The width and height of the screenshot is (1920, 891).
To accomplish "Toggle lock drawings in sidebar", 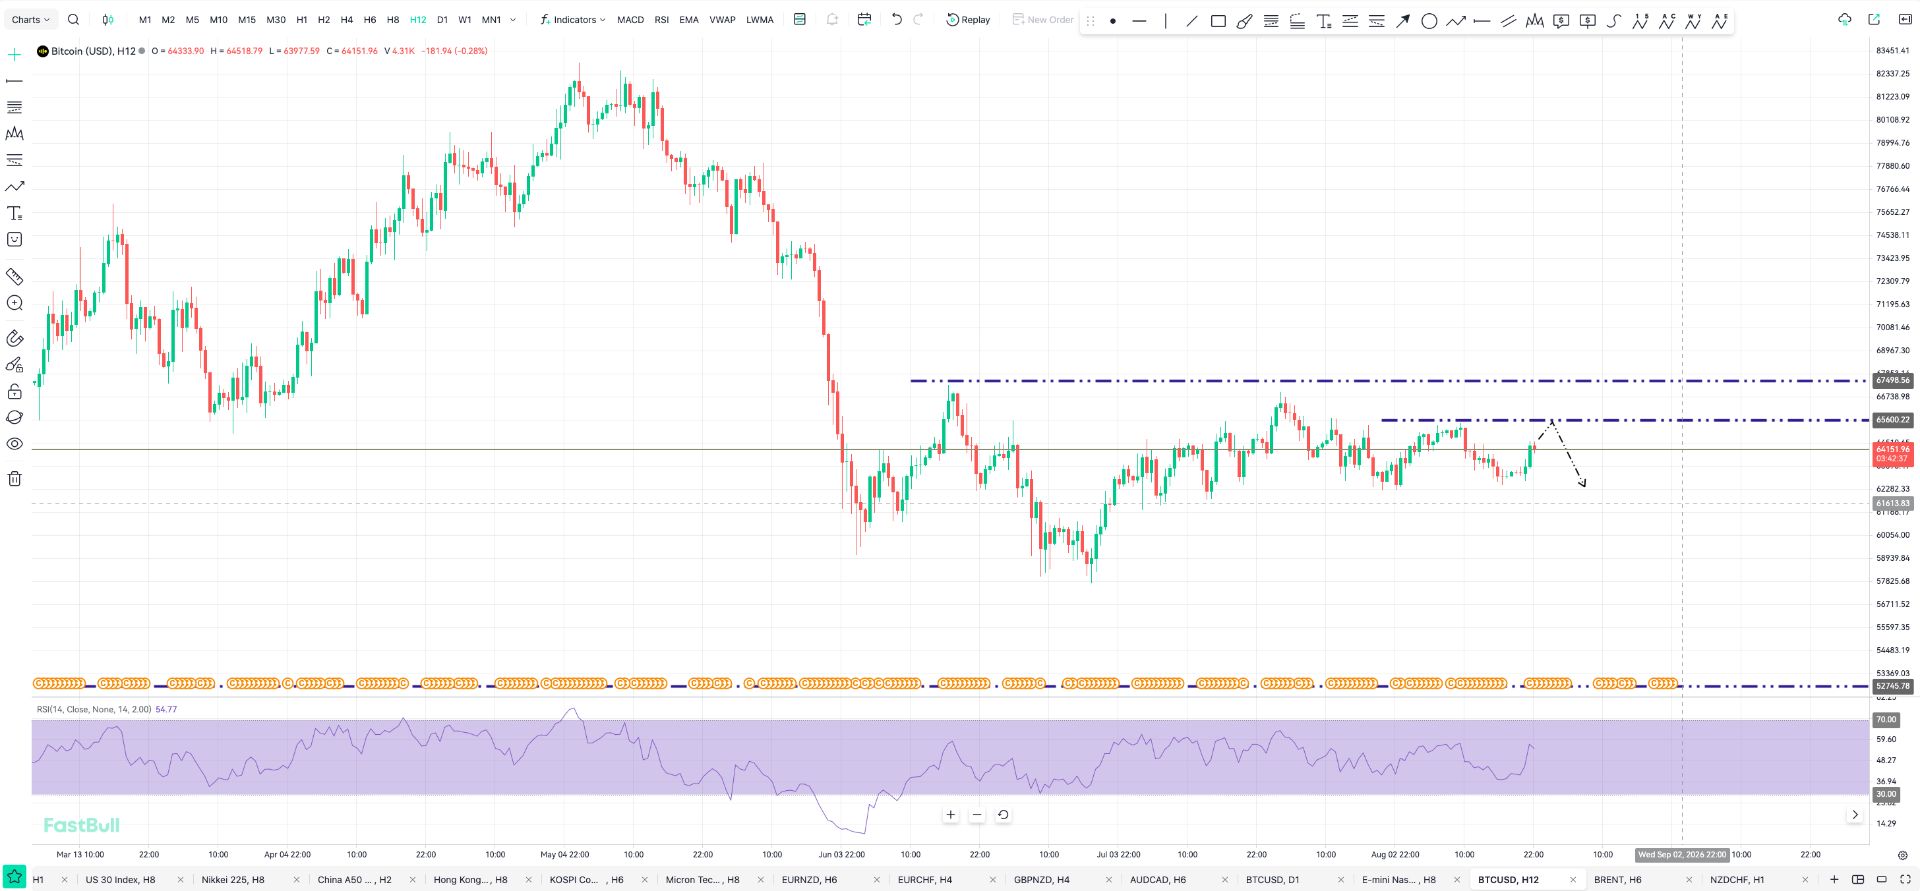I will [x=15, y=391].
